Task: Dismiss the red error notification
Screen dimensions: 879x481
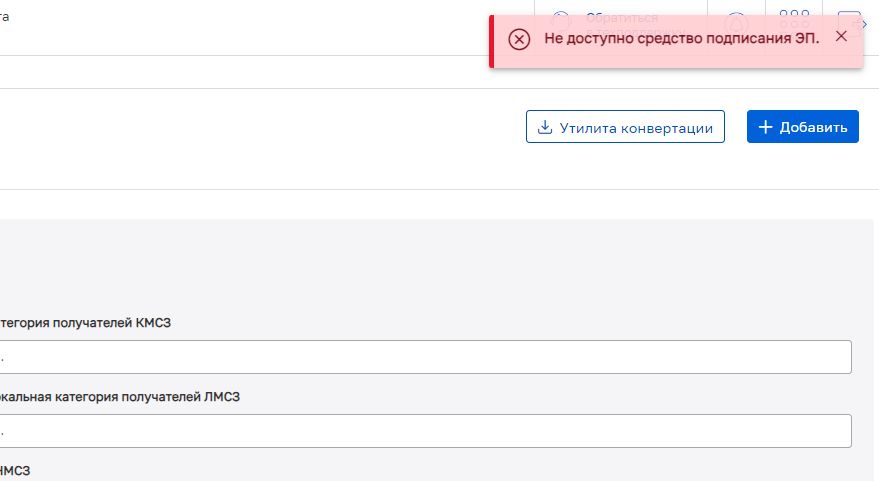Action: coord(841,37)
